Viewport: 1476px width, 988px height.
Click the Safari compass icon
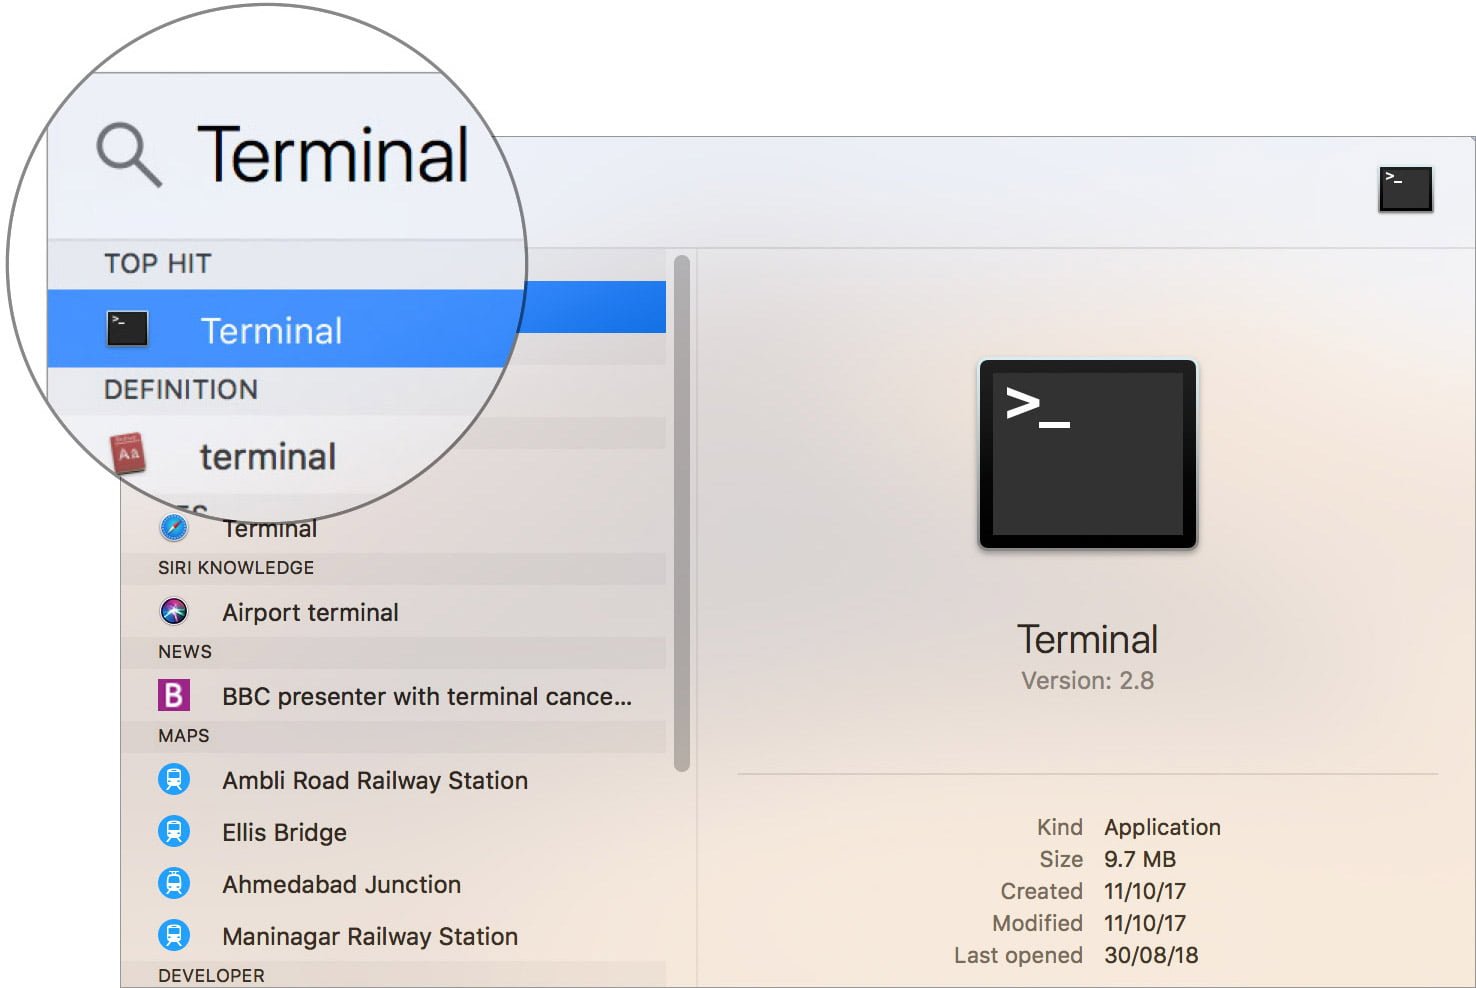[174, 527]
